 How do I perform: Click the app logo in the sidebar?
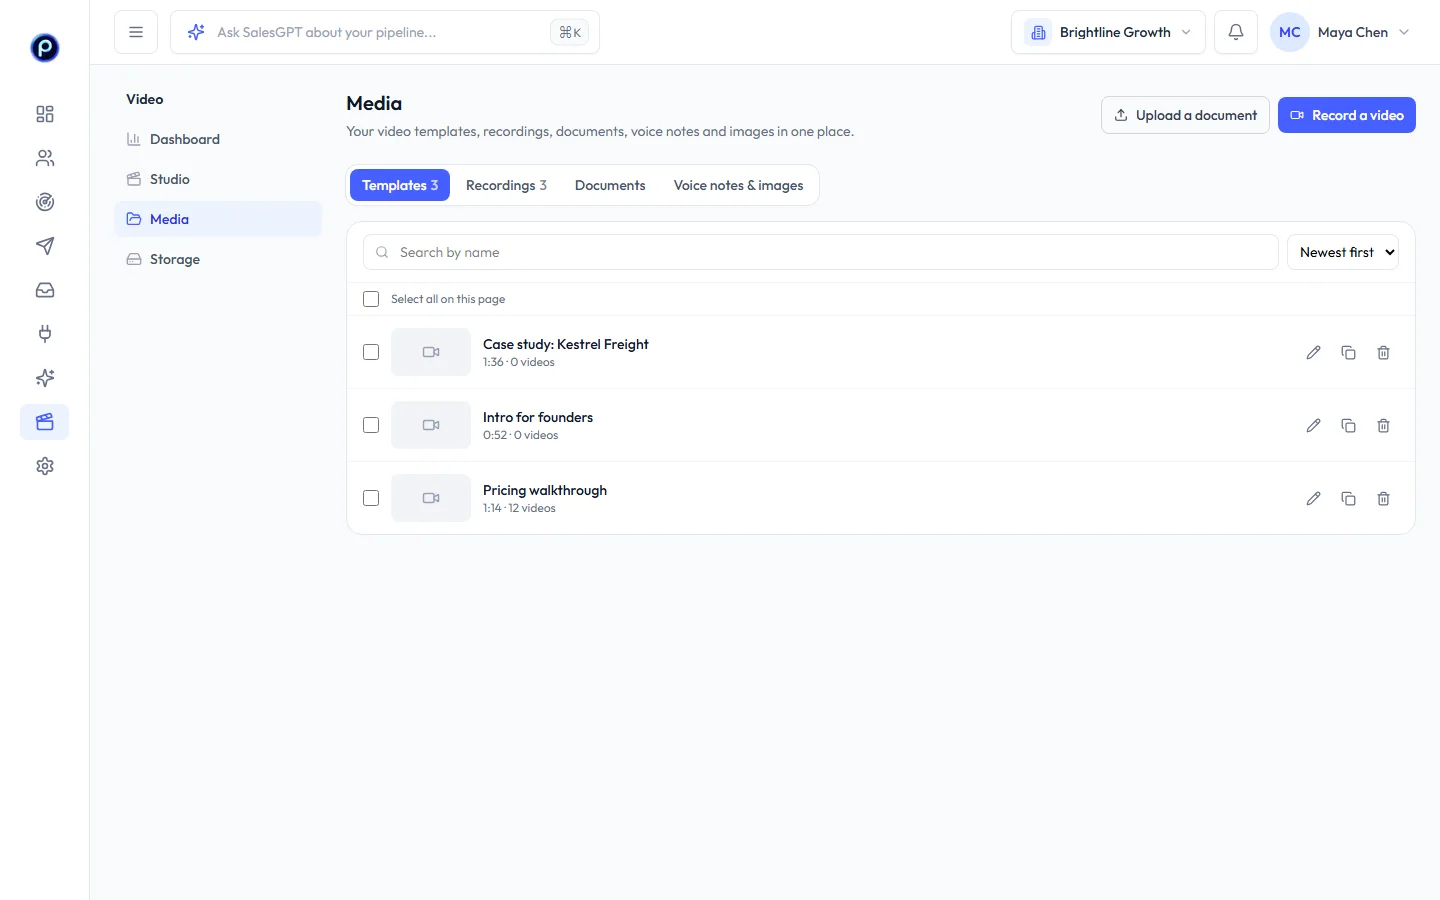click(45, 47)
